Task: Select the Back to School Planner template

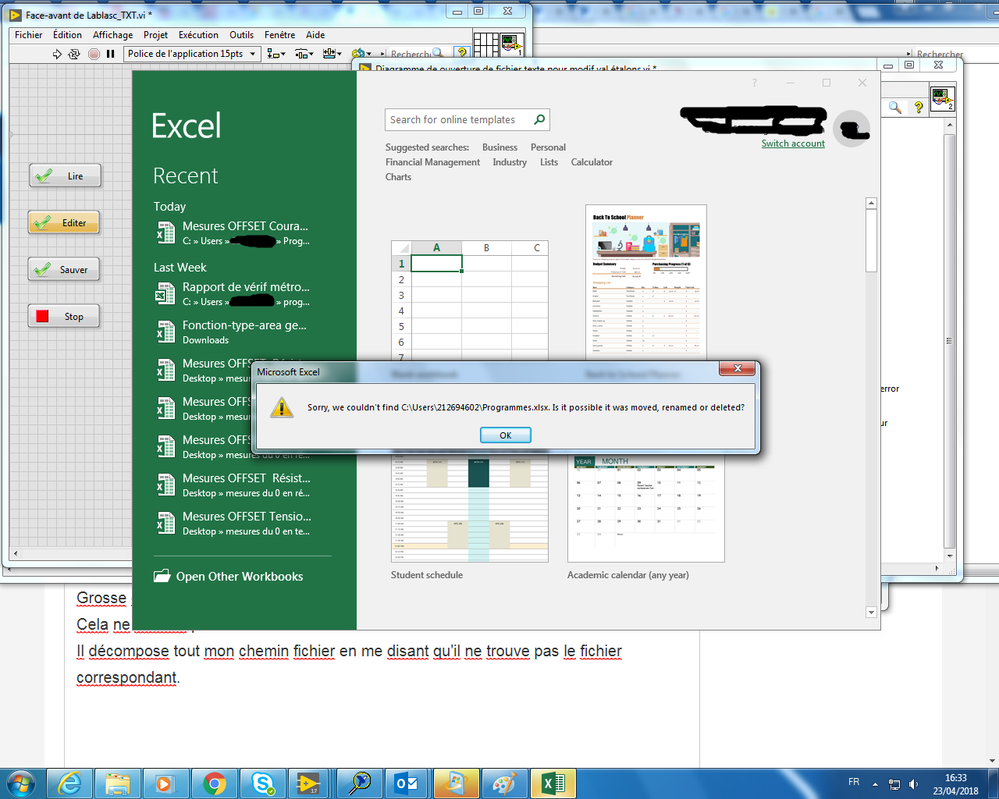Action: tap(646, 282)
